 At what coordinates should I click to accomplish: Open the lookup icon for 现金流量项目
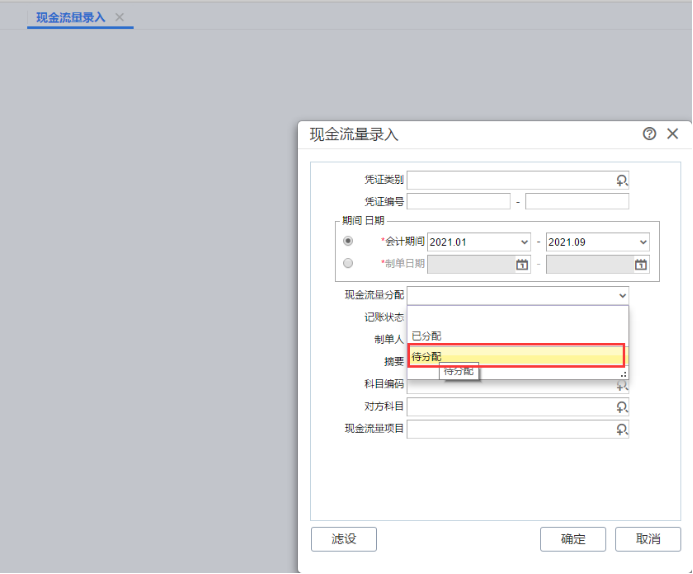(622, 429)
